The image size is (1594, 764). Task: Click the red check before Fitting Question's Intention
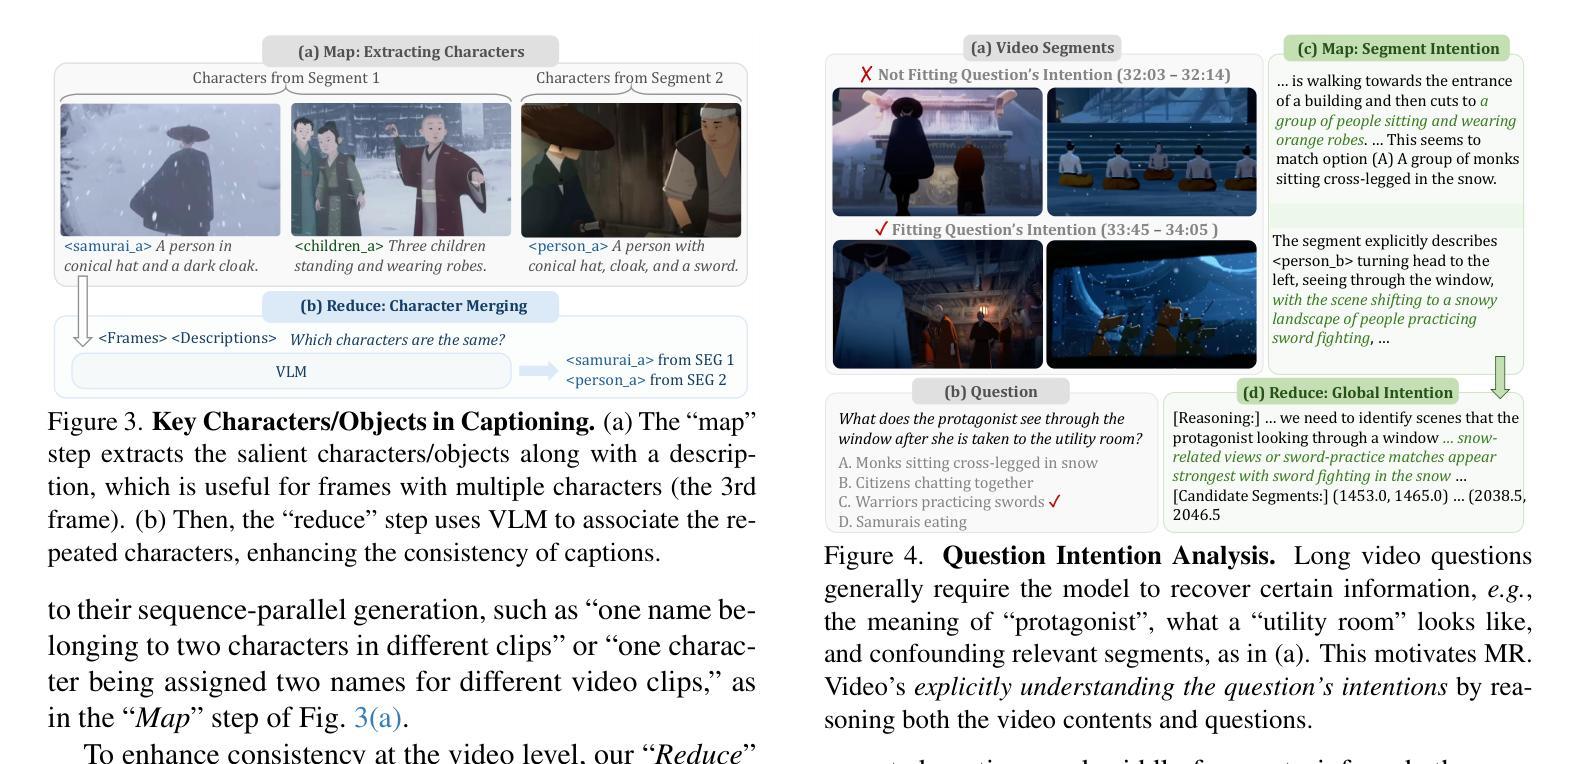click(881, 229)
